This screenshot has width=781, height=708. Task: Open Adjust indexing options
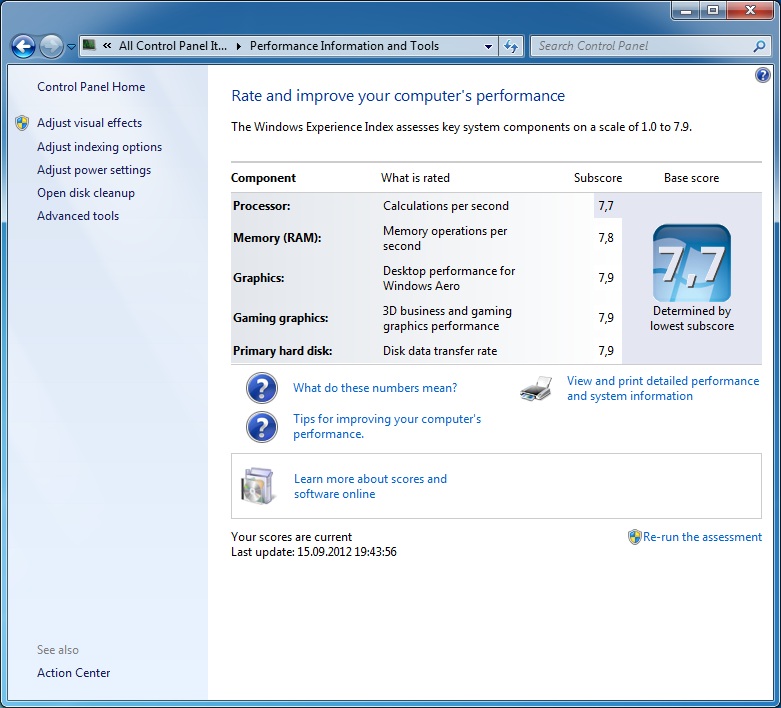(100, 147)
